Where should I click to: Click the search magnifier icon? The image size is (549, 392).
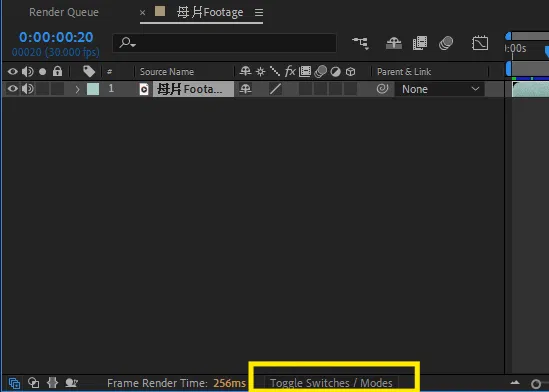[x=127, y=43]
